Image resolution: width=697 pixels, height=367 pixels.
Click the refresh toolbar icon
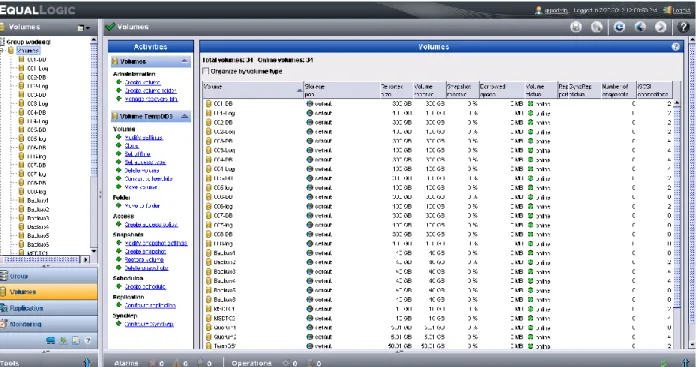pos(619,27)
